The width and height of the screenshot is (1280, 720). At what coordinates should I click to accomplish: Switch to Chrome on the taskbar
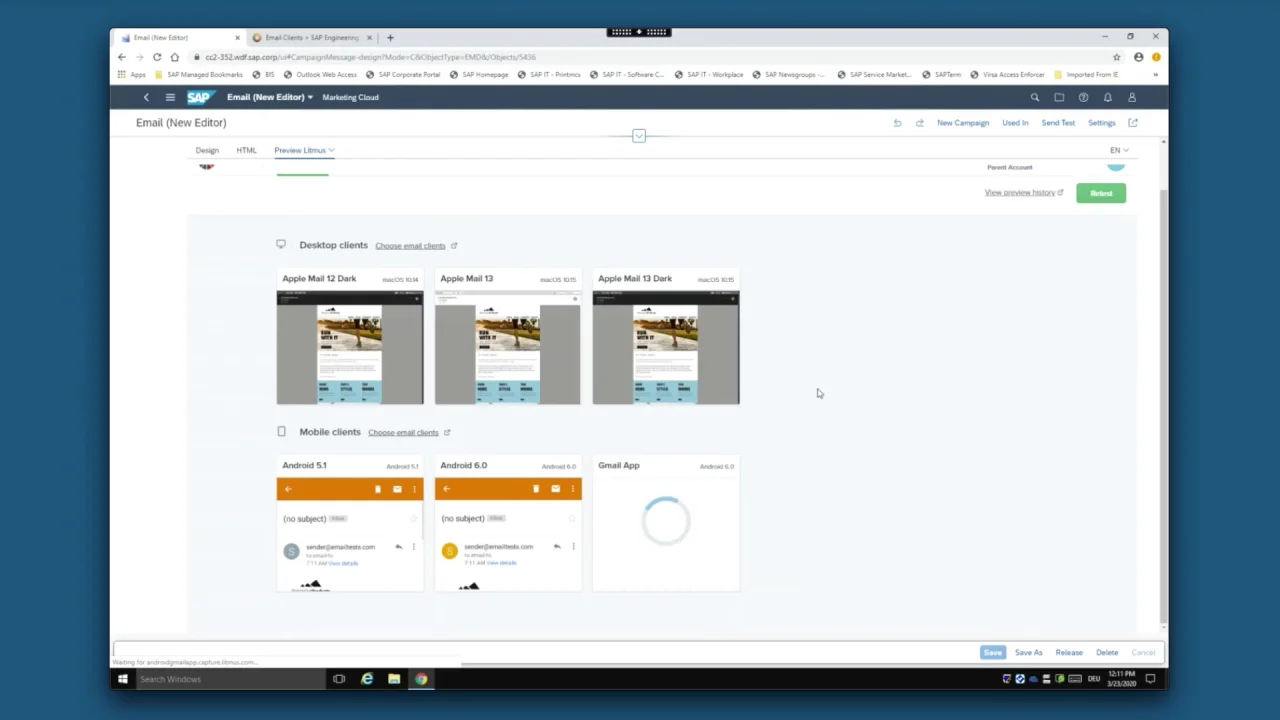click(421, 679)
